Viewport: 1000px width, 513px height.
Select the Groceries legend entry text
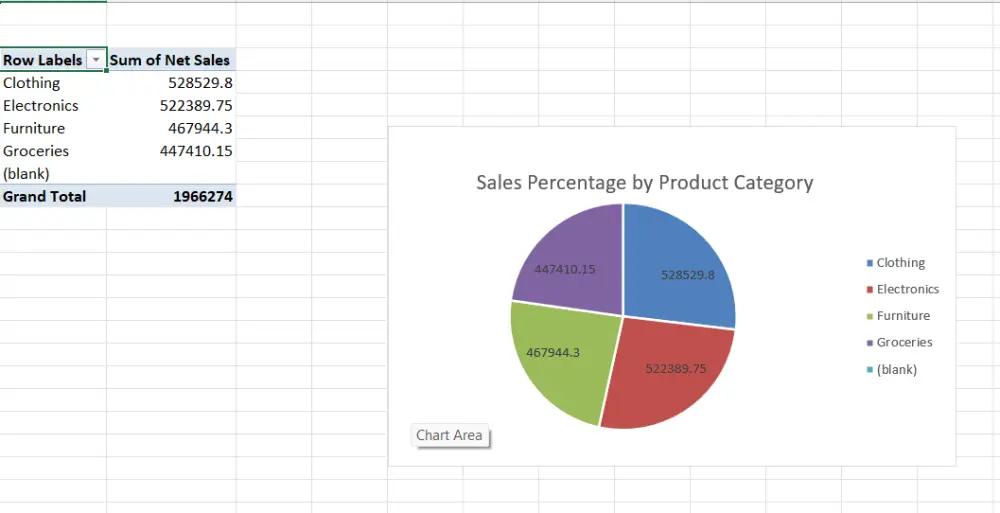[904, 342]
